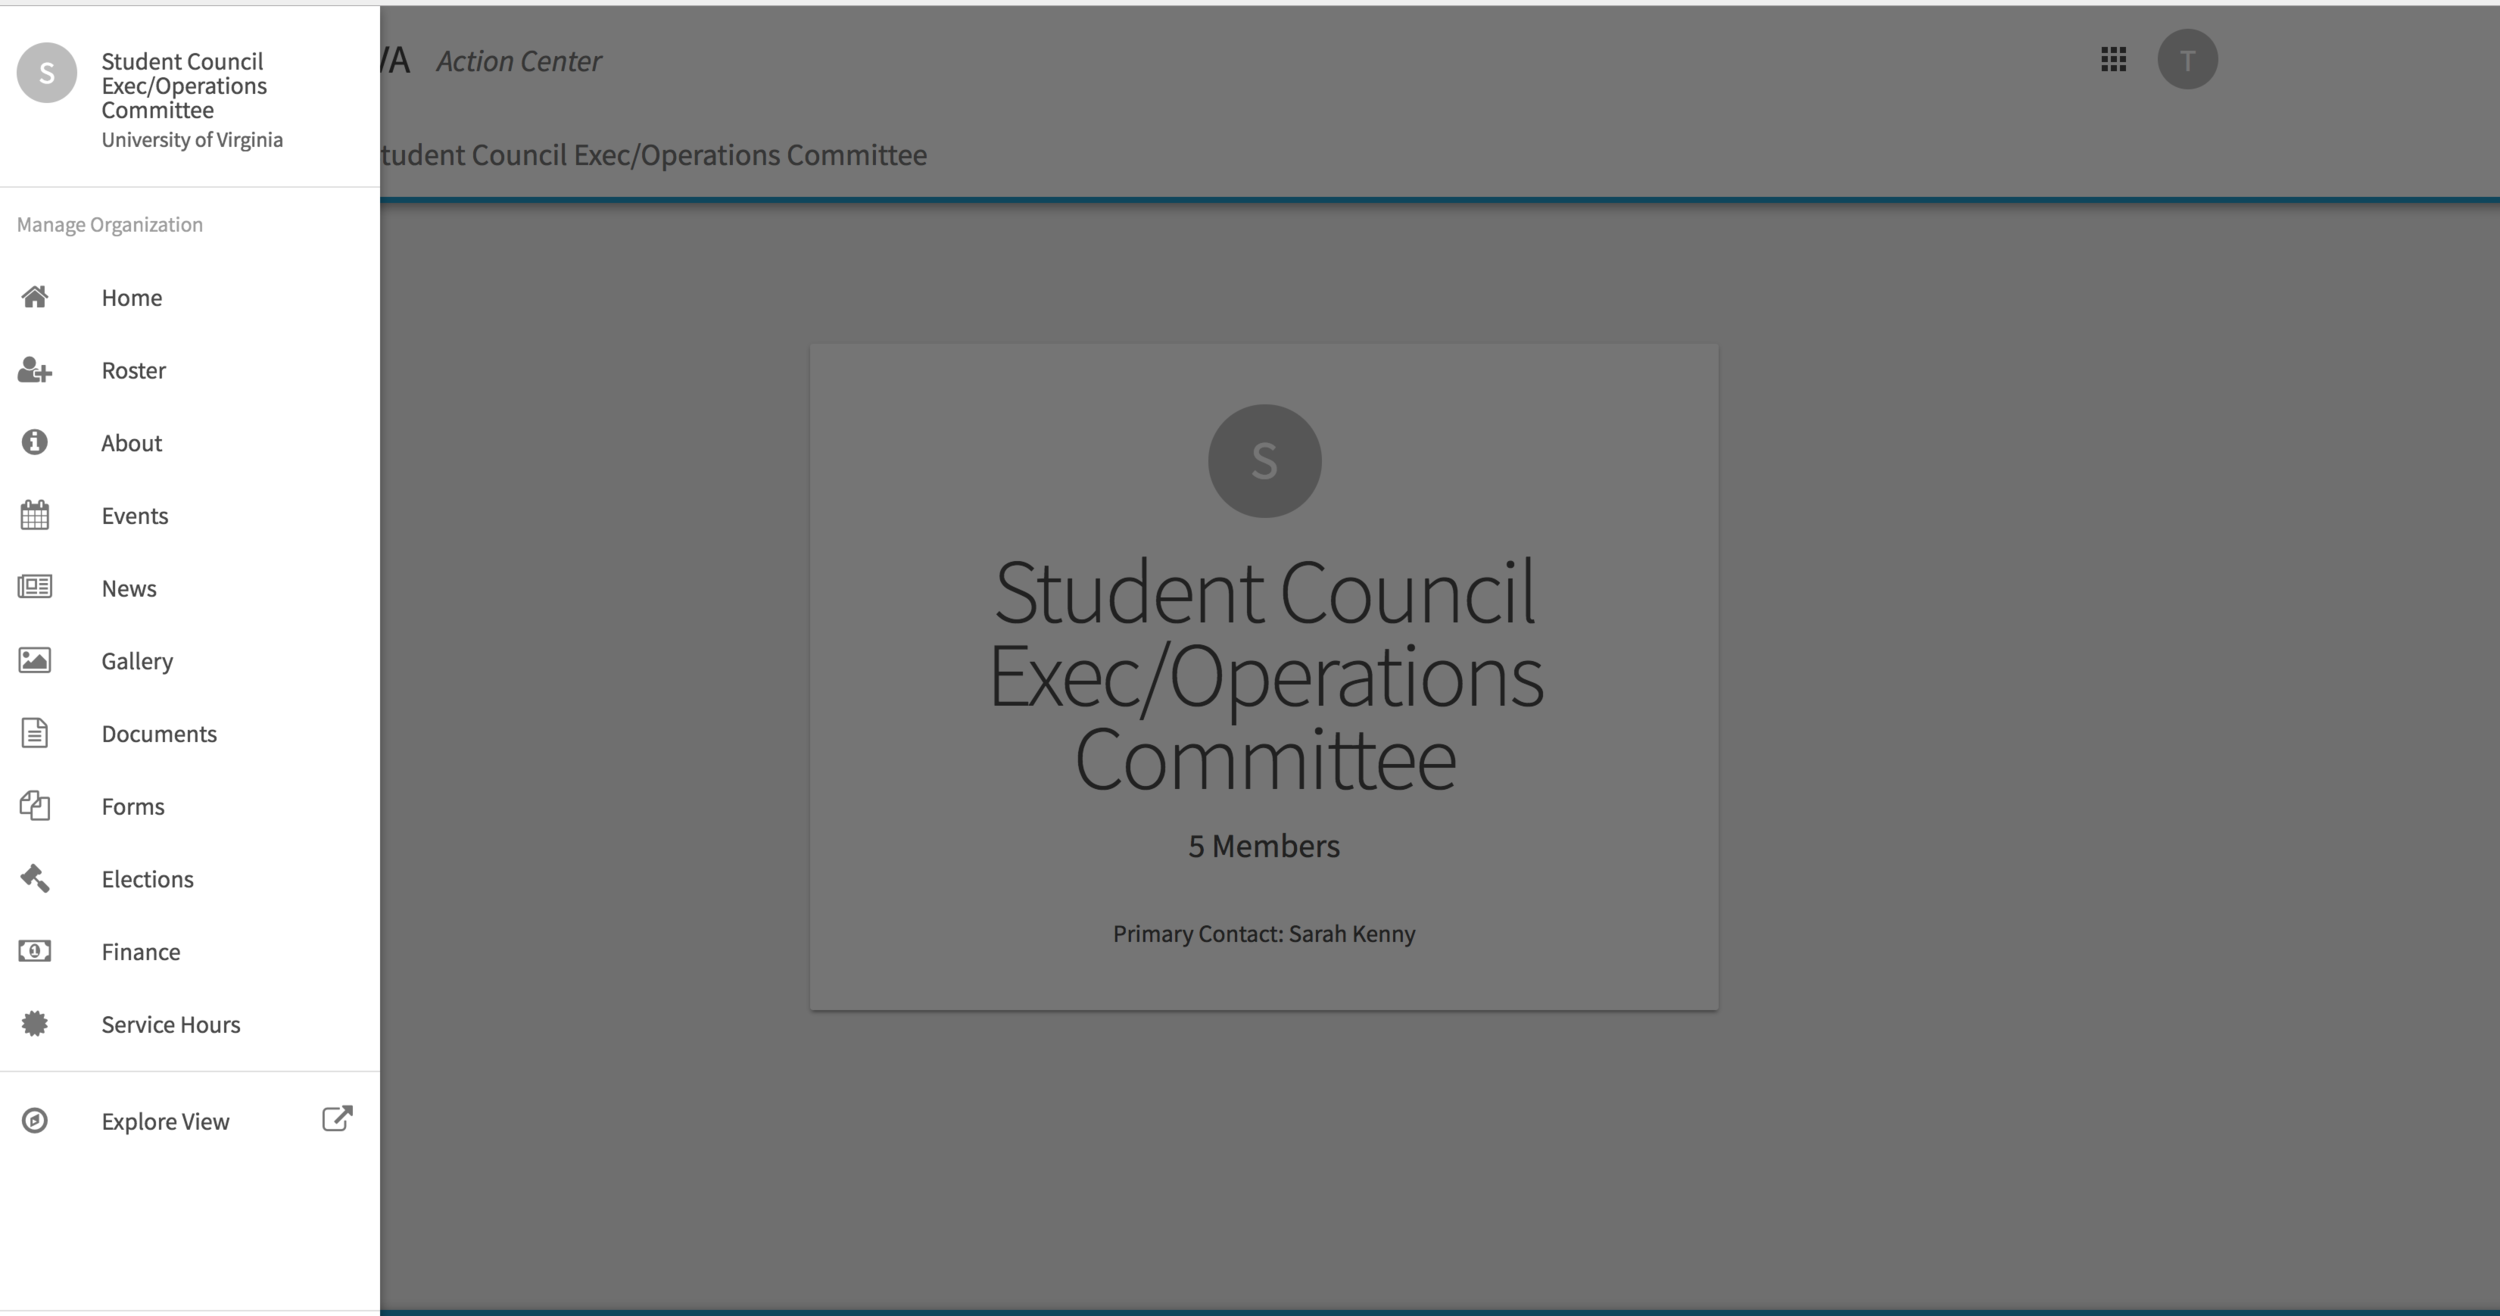Go to Elections in the sidebar
2500x1316 pixels.
(x=190, y=878)
